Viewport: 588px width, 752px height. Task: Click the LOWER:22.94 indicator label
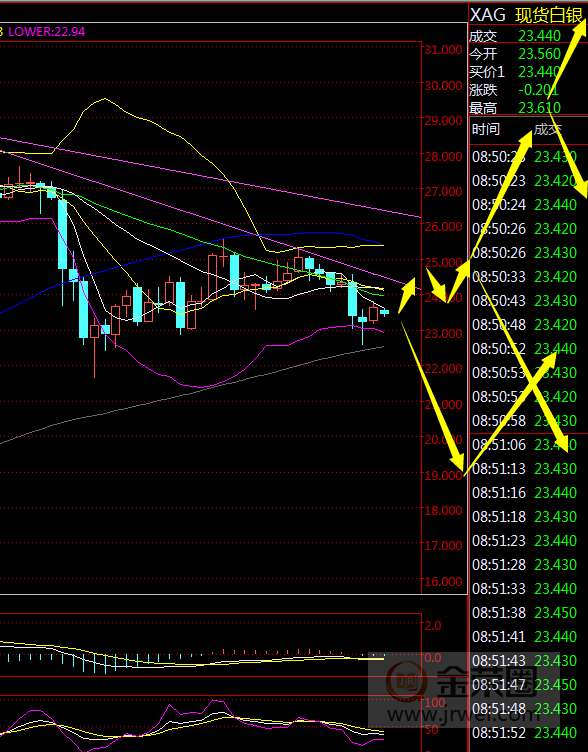pyautogui.click(x=47, y=32)
